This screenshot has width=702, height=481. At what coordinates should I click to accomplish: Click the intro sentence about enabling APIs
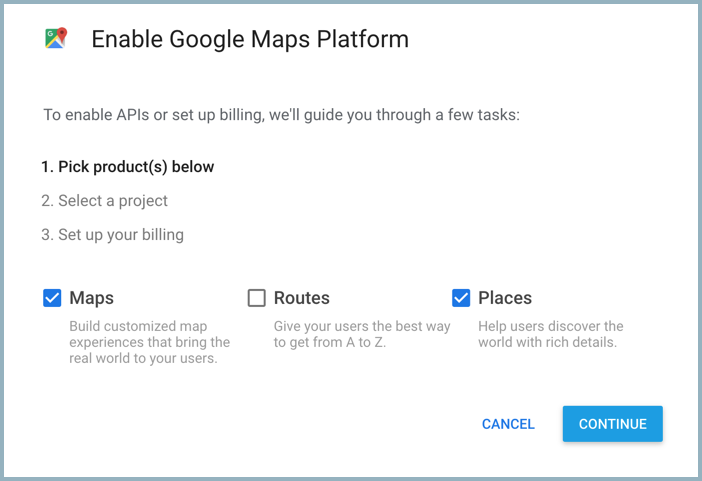click(282, 115)
